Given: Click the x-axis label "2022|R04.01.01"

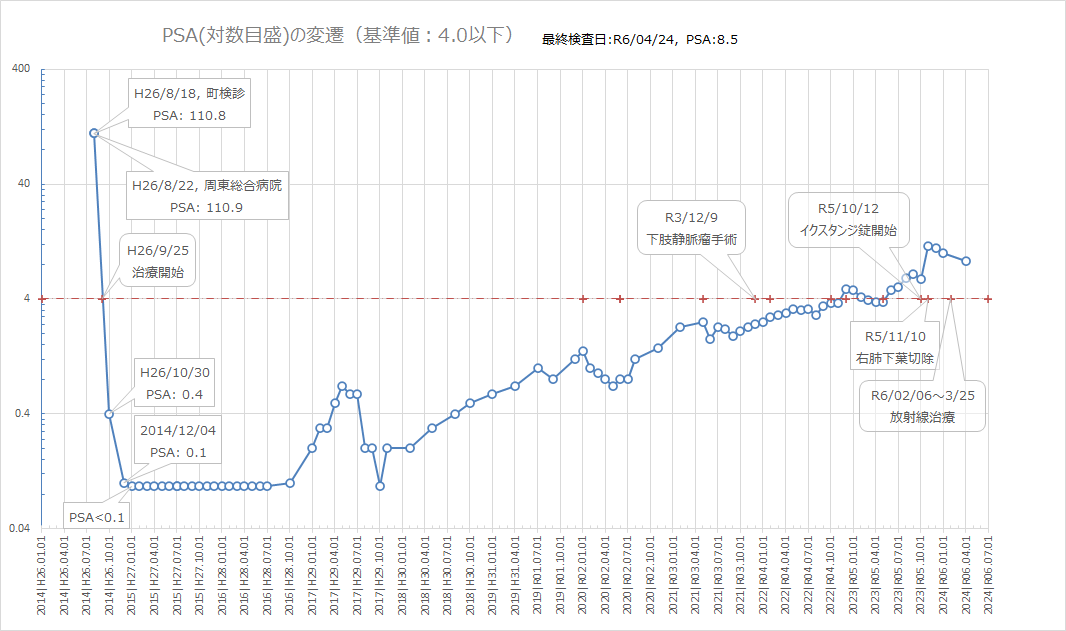Looking at the screenshot, I should click(763, 575).
